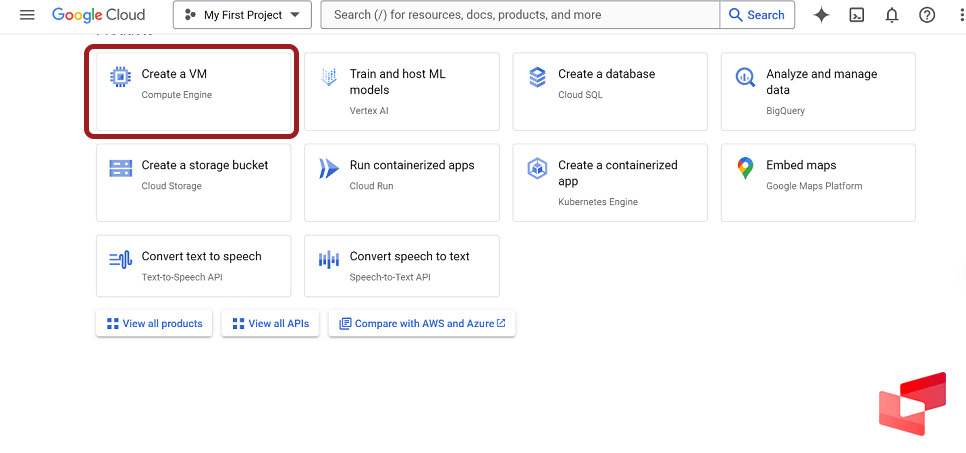Activate Cloud Shell terminal icon

tap(857, 15)
